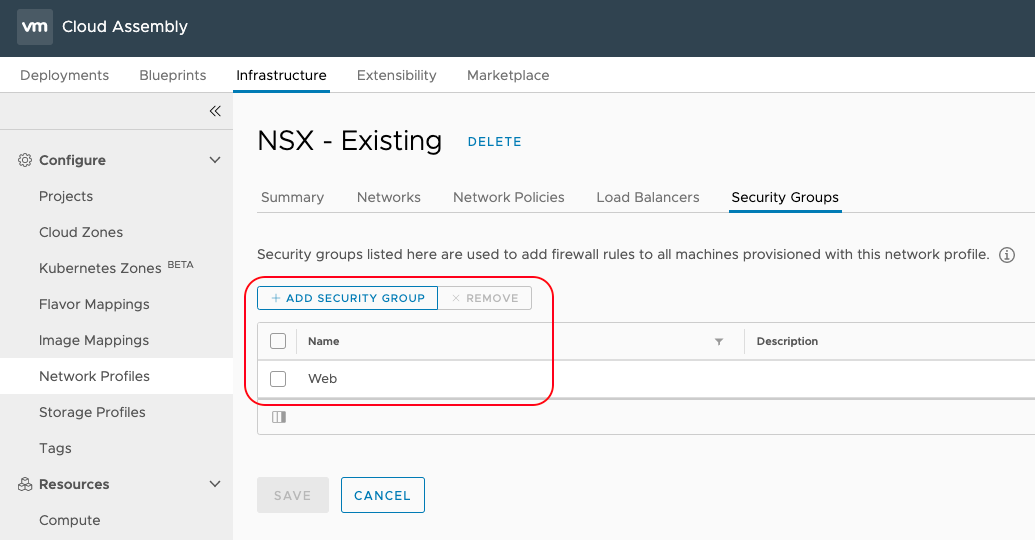Image resolution: width=1035 pixels, height=540 pixels.
Task: Open Tags in the sidebar
Action: coord(55,448)
